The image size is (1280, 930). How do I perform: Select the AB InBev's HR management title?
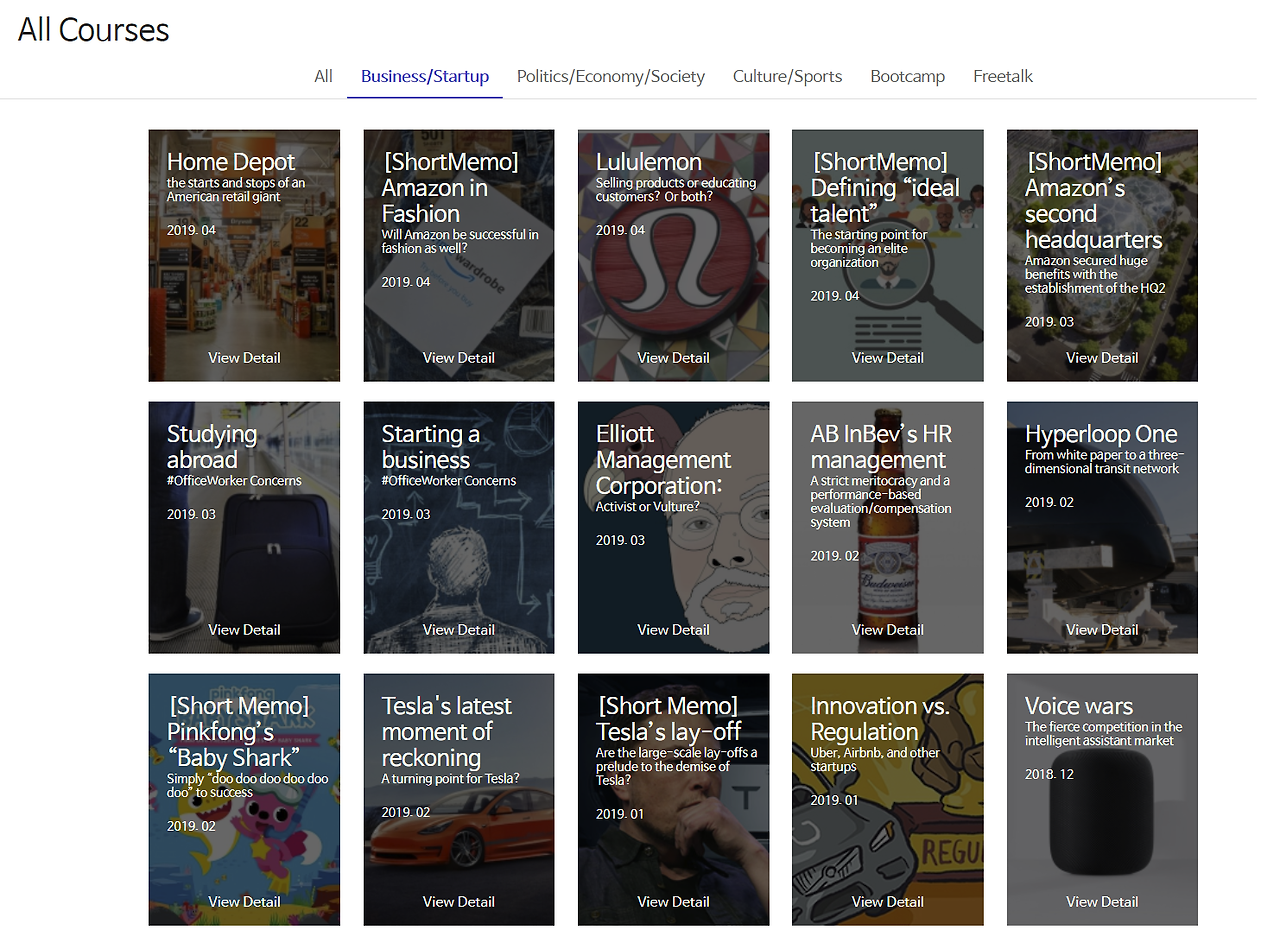tap(882, 447)
